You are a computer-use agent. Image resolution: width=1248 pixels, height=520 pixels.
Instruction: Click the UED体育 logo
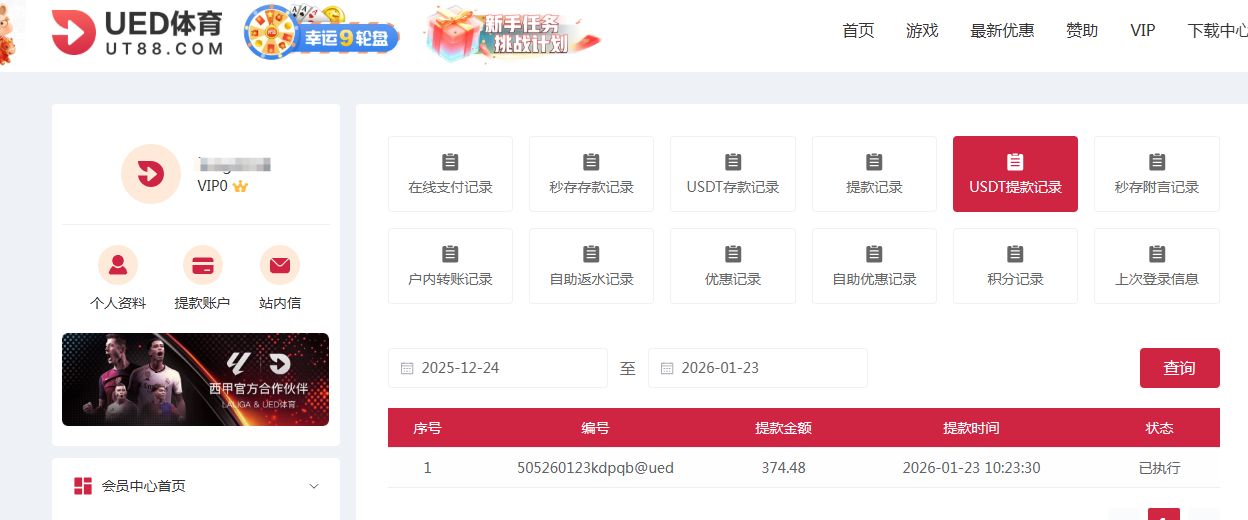[137, 33]
